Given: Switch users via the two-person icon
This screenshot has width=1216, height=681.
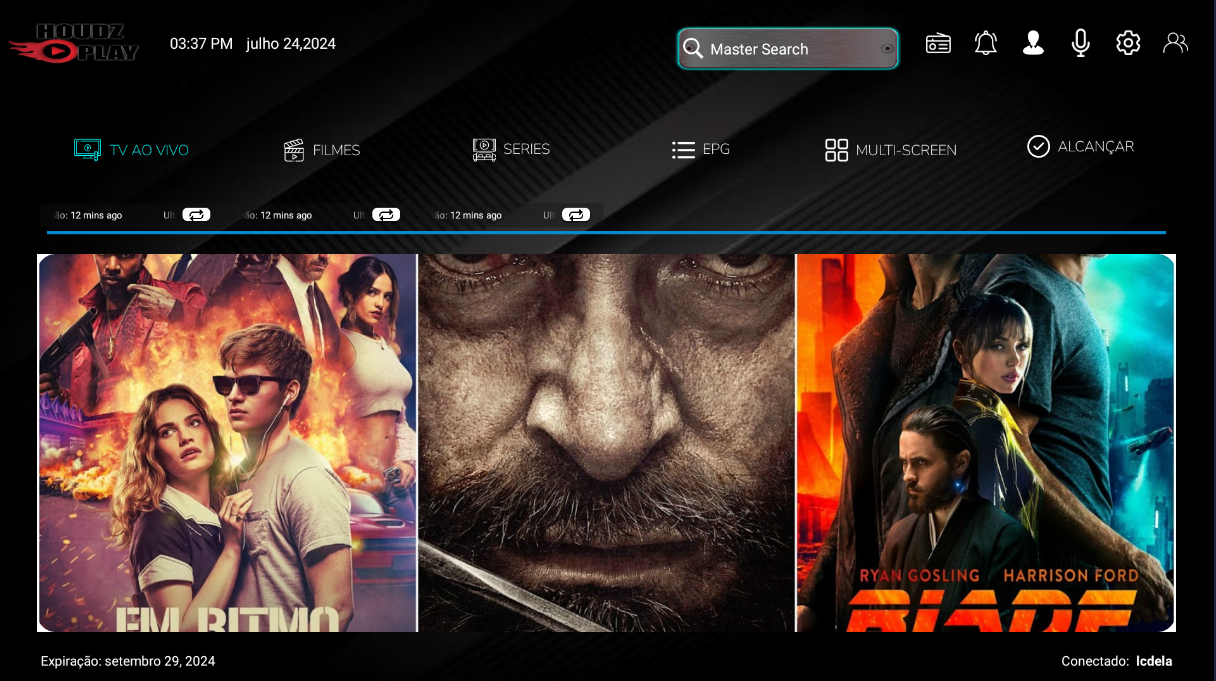Looking at the screenshot, I should (x=1175, y=43).
